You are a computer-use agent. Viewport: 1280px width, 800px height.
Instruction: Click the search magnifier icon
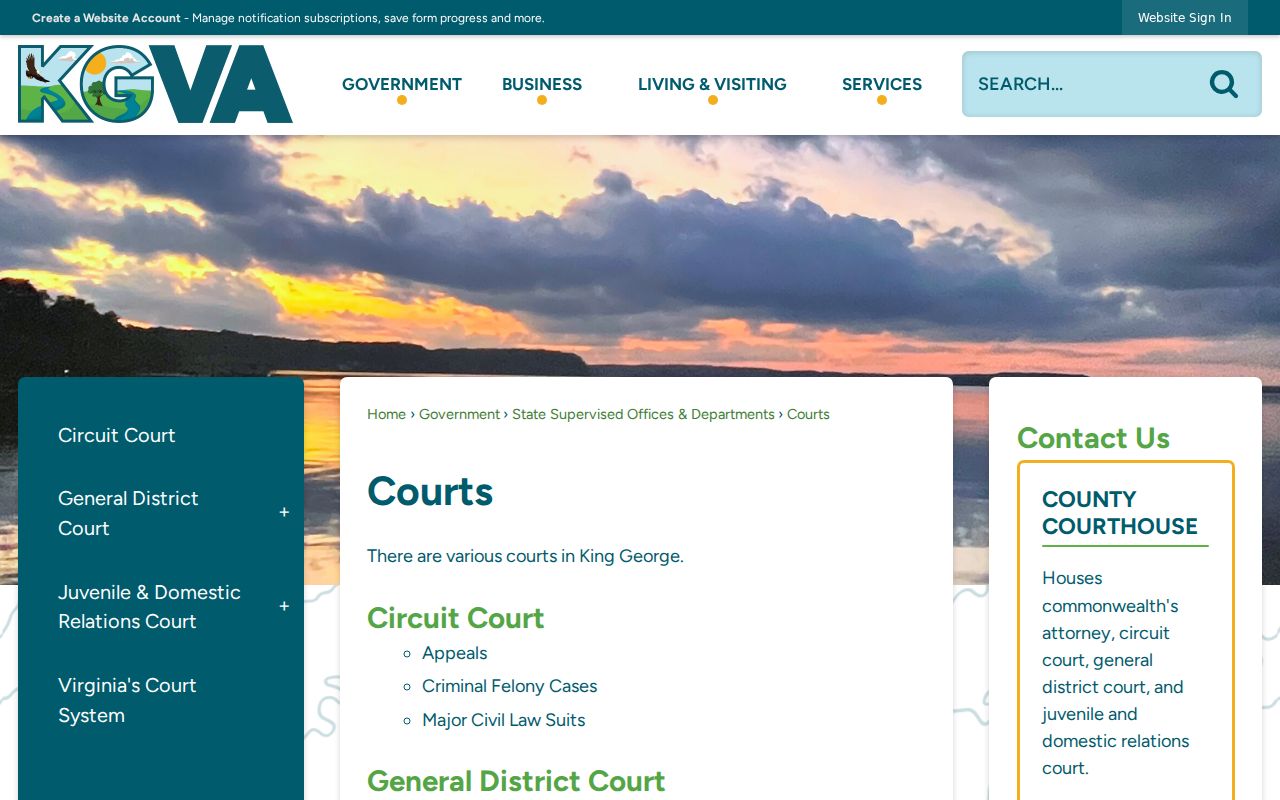tap(1223, 84)
